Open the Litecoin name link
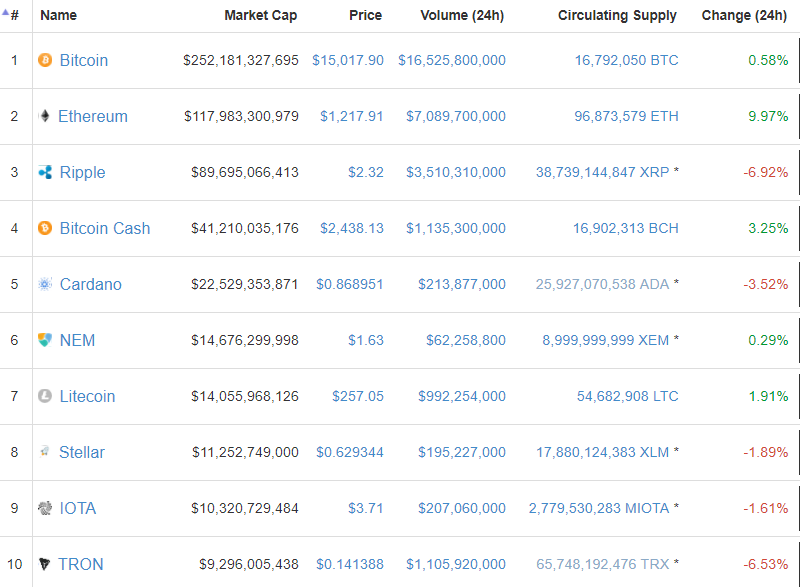This screenshot has height=587, width=800. coord(87,396)
